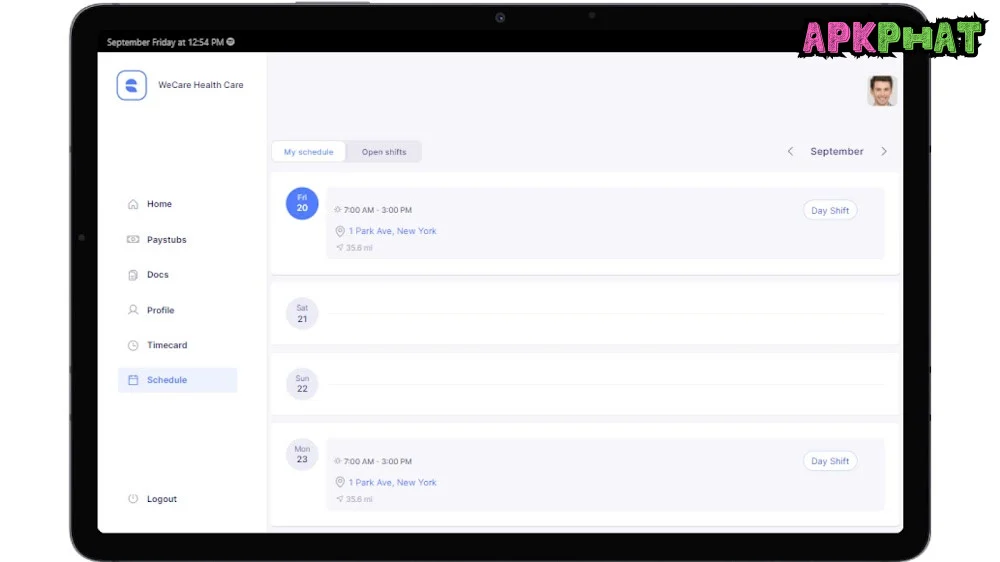This screenshot has height=562, width=1000.
Task: Select the My schedule tab
Action: pos(308,152)
